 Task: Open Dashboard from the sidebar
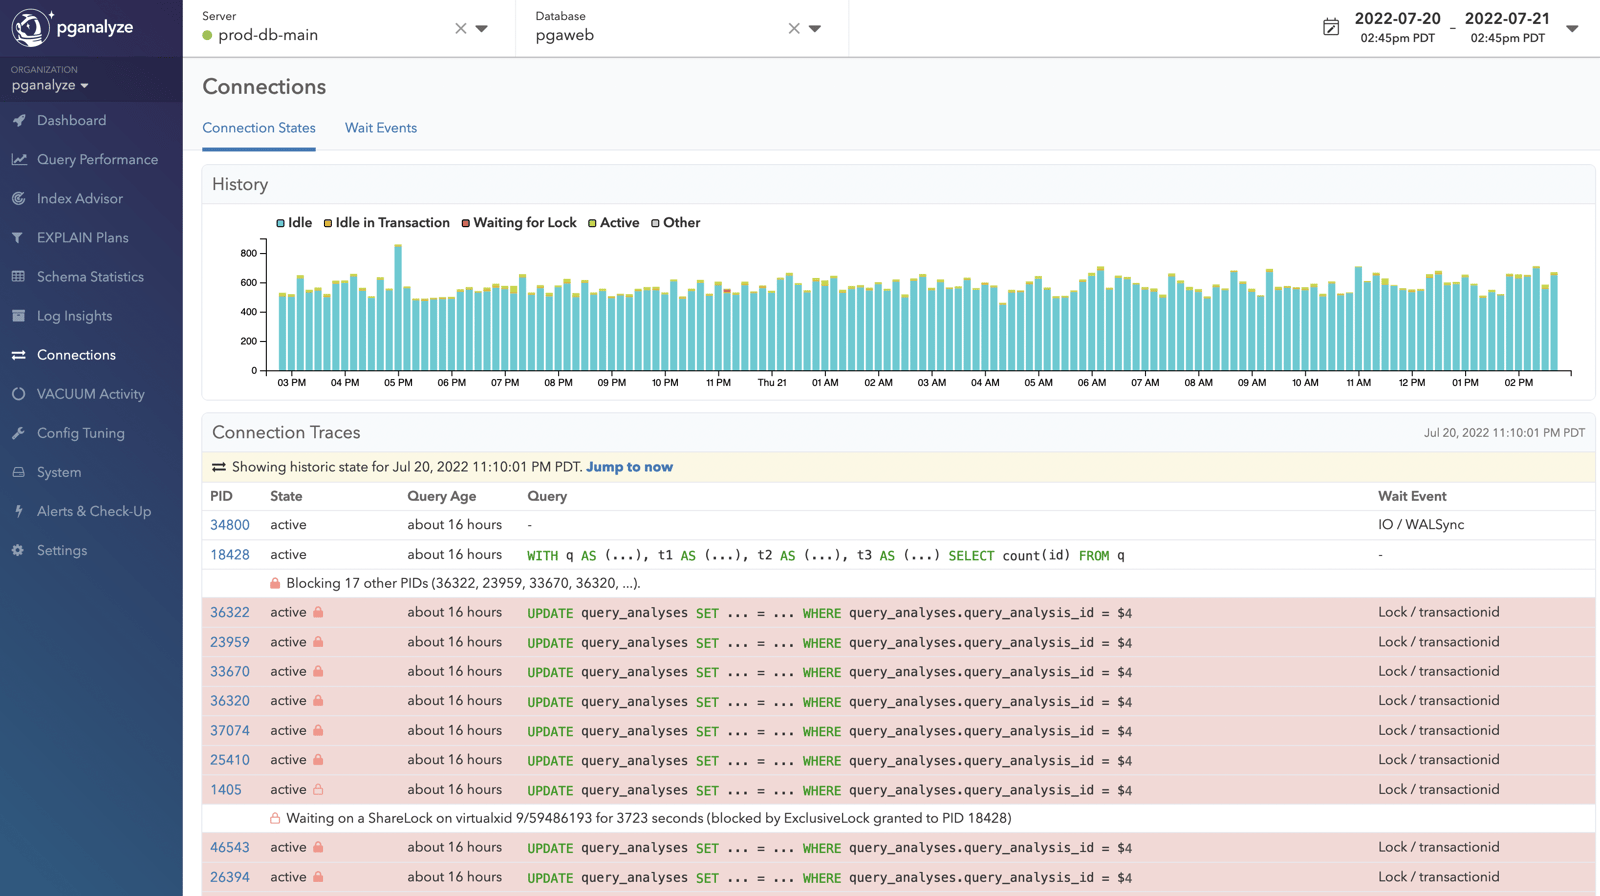pyautogui.click(x=71, y=120)
